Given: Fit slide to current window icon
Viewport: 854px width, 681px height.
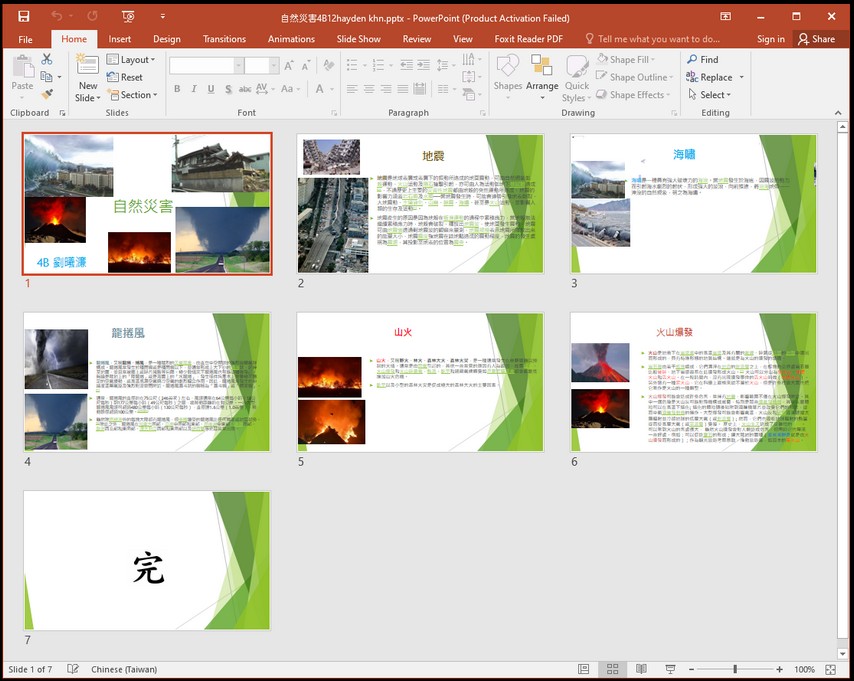Looking at the screenshot, I should pyautogui.click(x=831, y=669).
